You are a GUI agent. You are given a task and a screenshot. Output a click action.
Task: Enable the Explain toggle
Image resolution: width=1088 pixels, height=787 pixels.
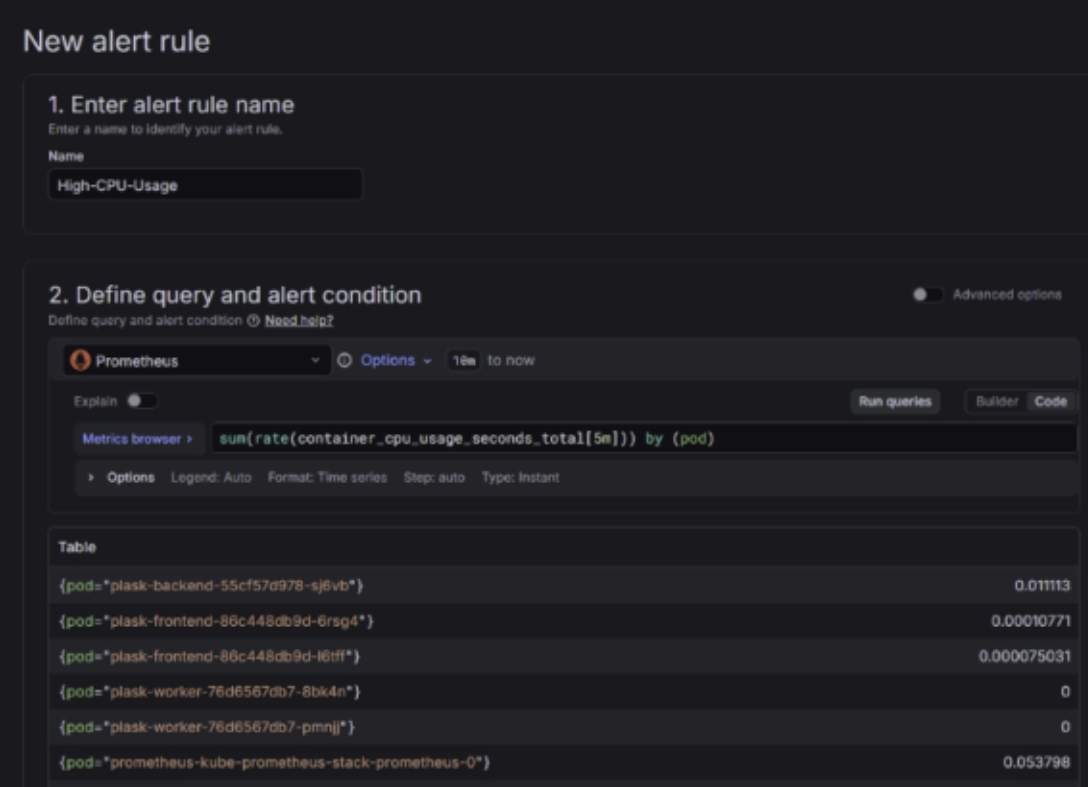tap(142, 401)
